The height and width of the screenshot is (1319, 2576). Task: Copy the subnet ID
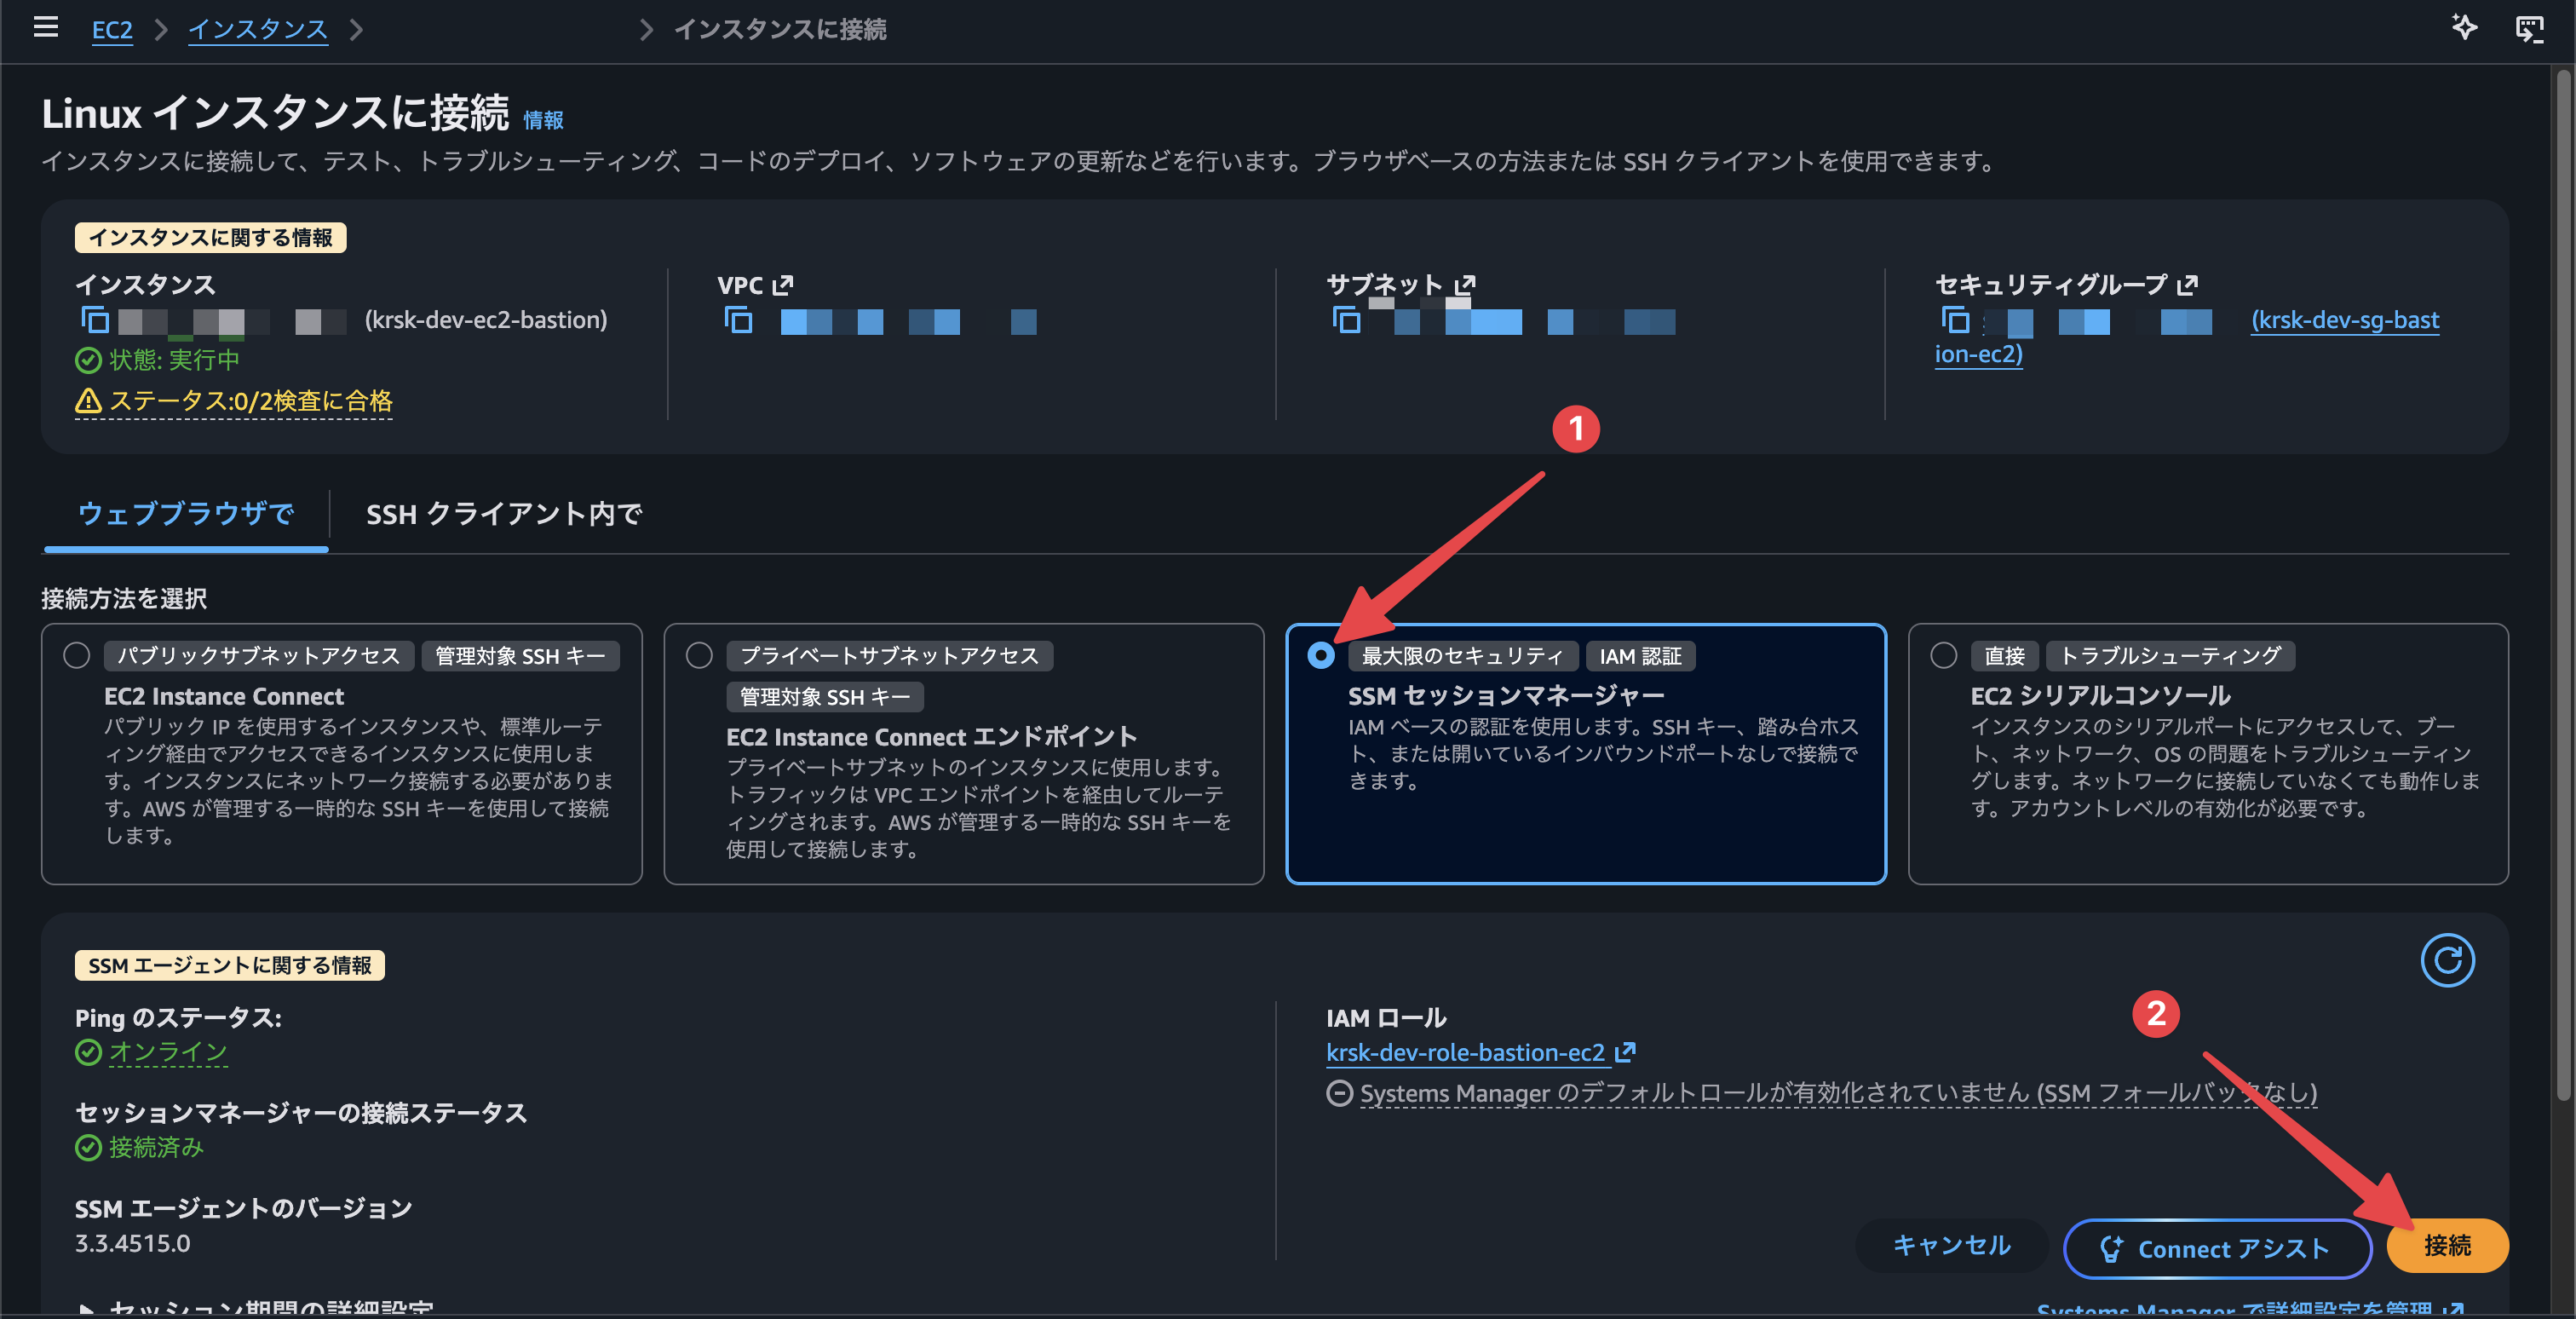click(x=1346, y=320)
